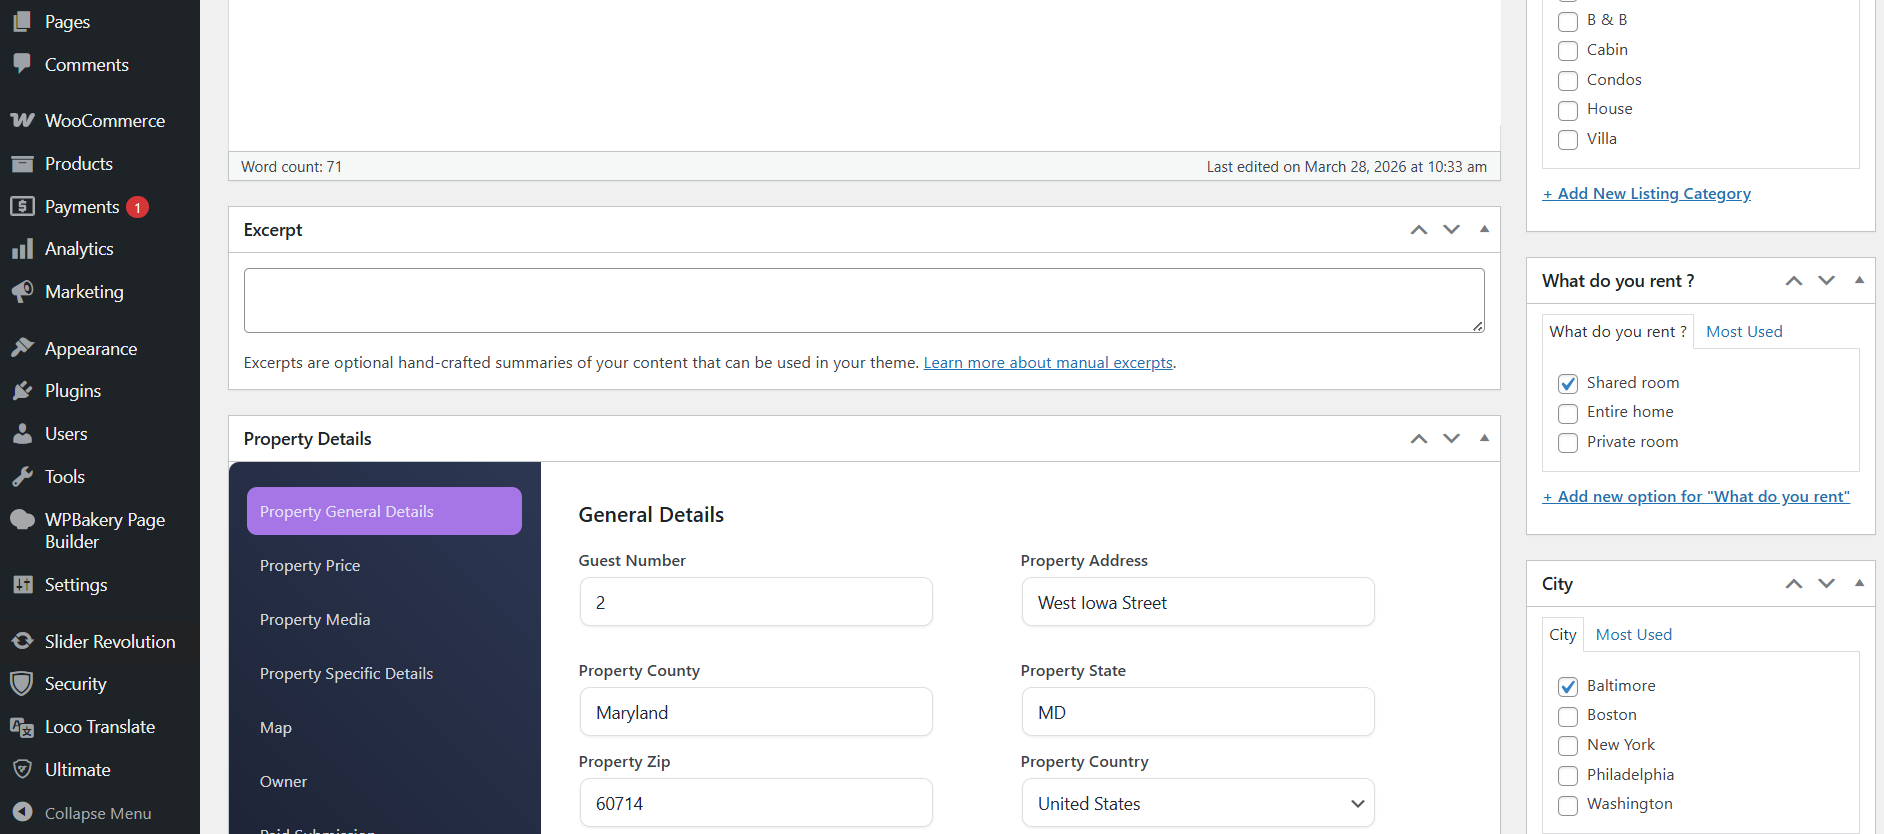This screenshot has height=834, width=1884.
Task: Follow Learn more about manual excerpts link
Action: click(x=1047, y=363)
